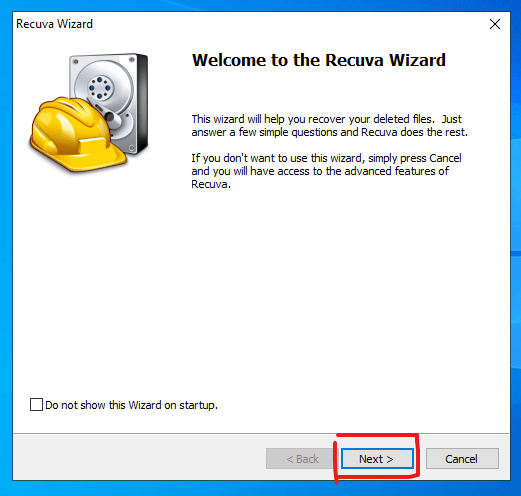Click the word 'Cancel' in the description text

pos(445,158)
